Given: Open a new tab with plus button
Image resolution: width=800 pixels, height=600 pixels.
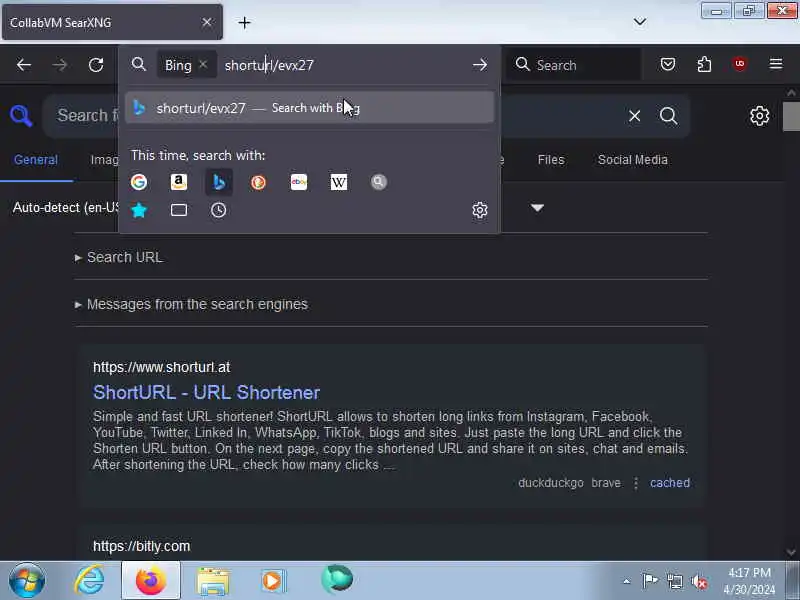Looking at the screenshot, I should point(244,22).
